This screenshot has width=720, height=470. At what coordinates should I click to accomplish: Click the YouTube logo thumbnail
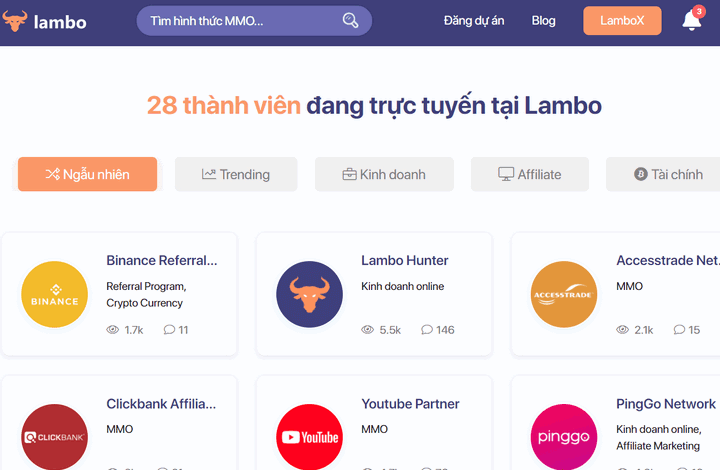pos(309,437)
